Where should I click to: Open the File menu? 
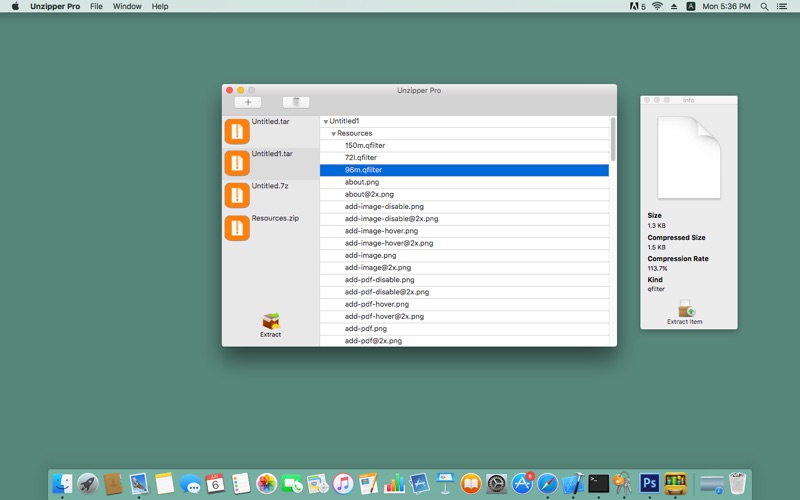pos(96,6)
